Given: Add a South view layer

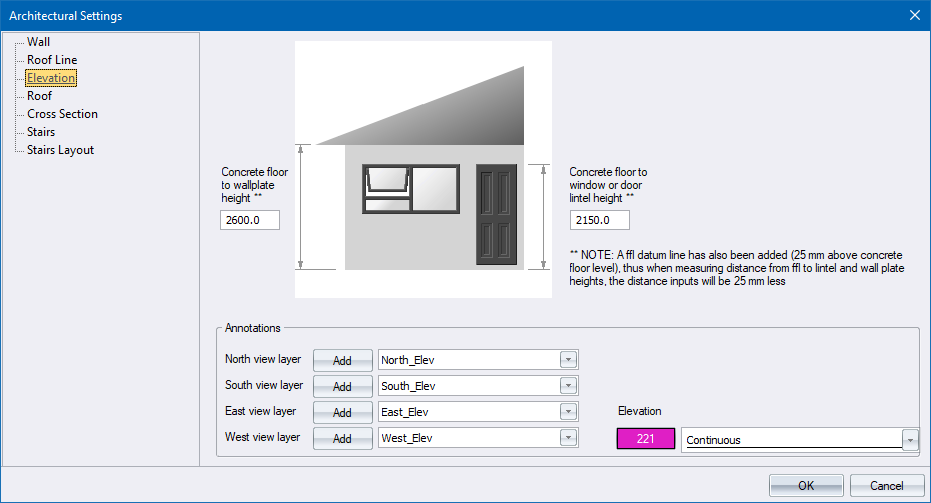Looking at the screenshot, I should (x=342, y=386).
